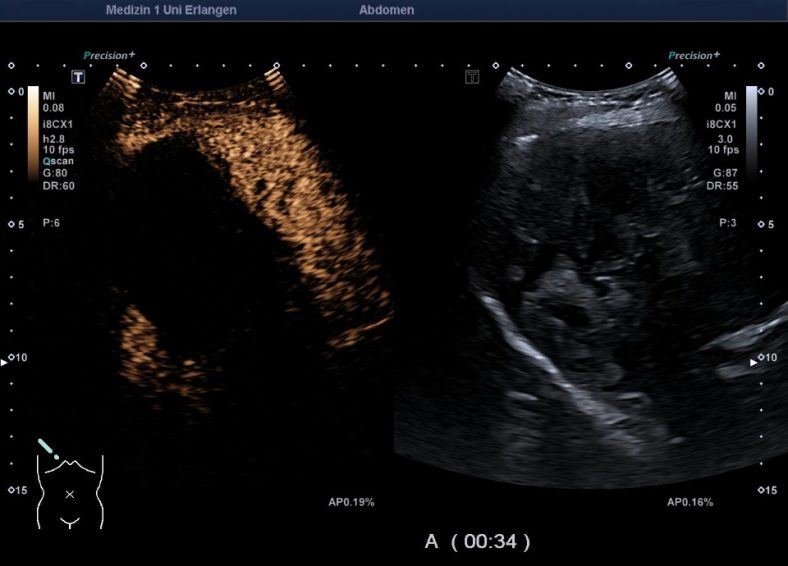Click the contrast timer A (00:34)

pyautogui.click(x=477, y=542)
